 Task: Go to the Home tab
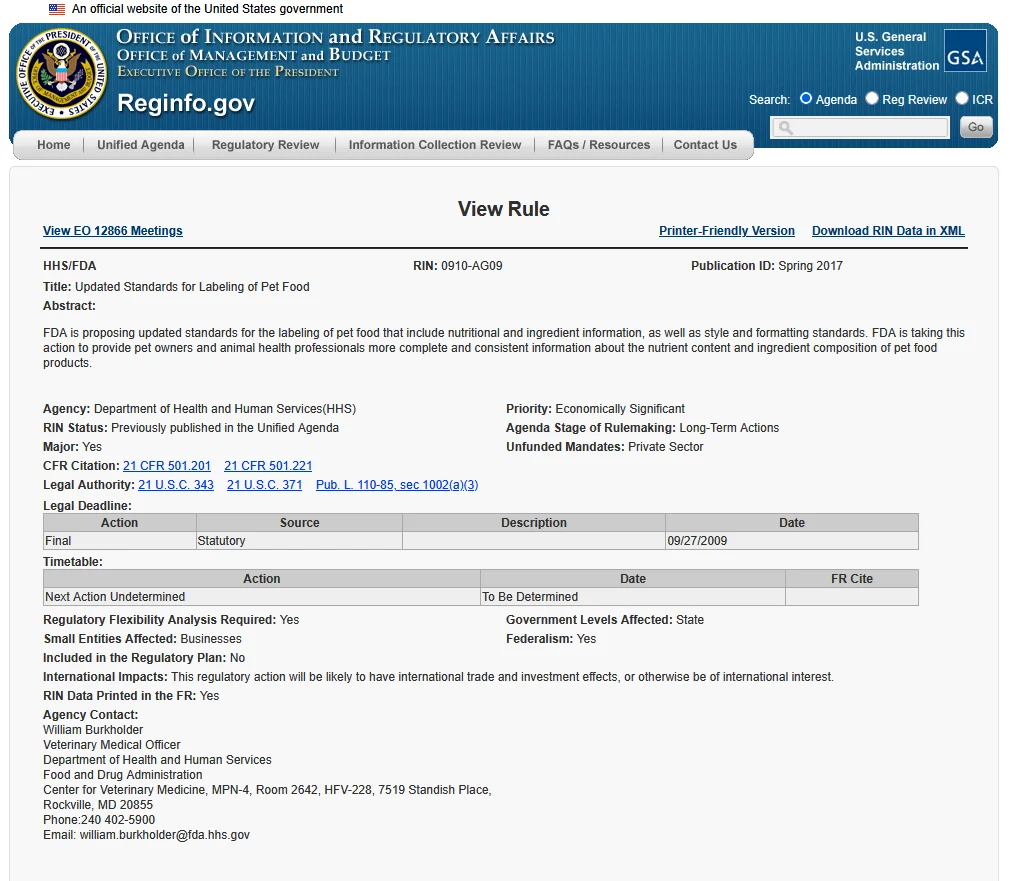[54, 145]
